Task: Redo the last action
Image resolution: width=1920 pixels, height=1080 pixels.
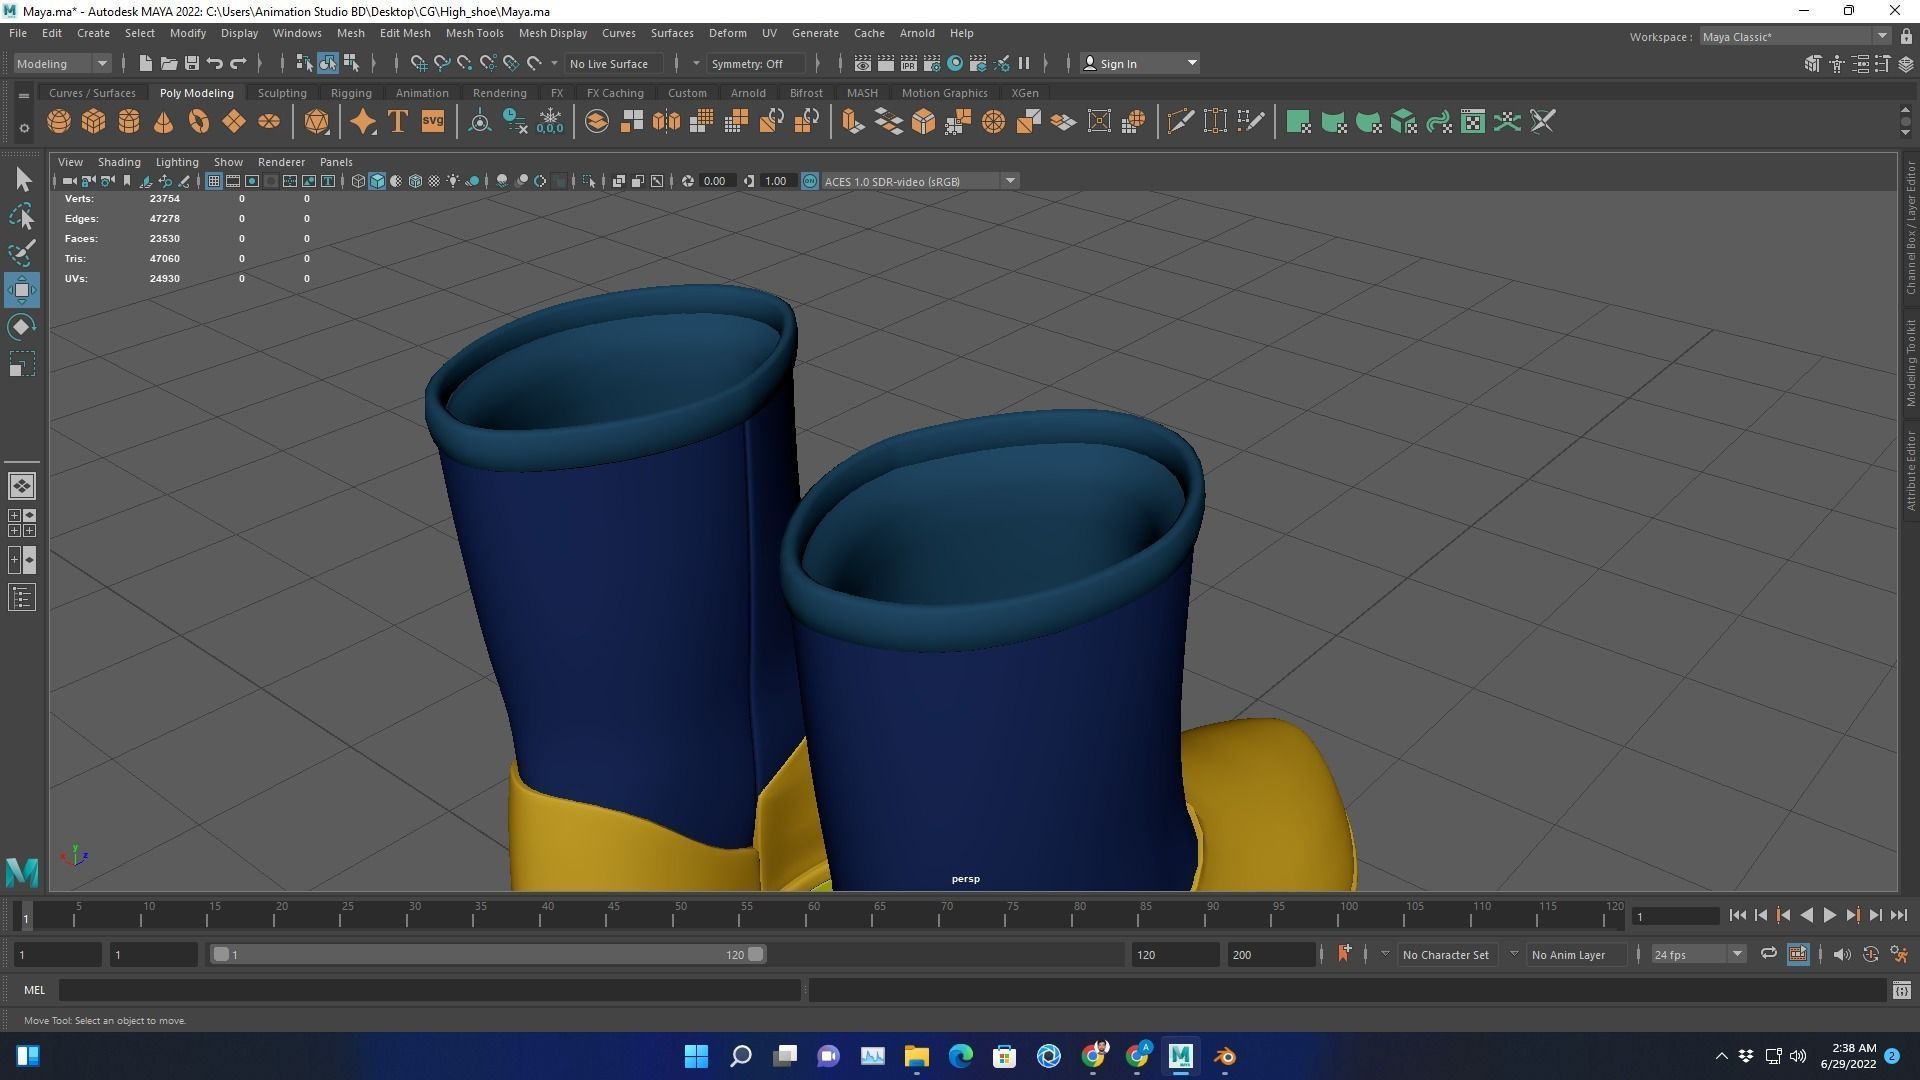Action: [238, 63]
